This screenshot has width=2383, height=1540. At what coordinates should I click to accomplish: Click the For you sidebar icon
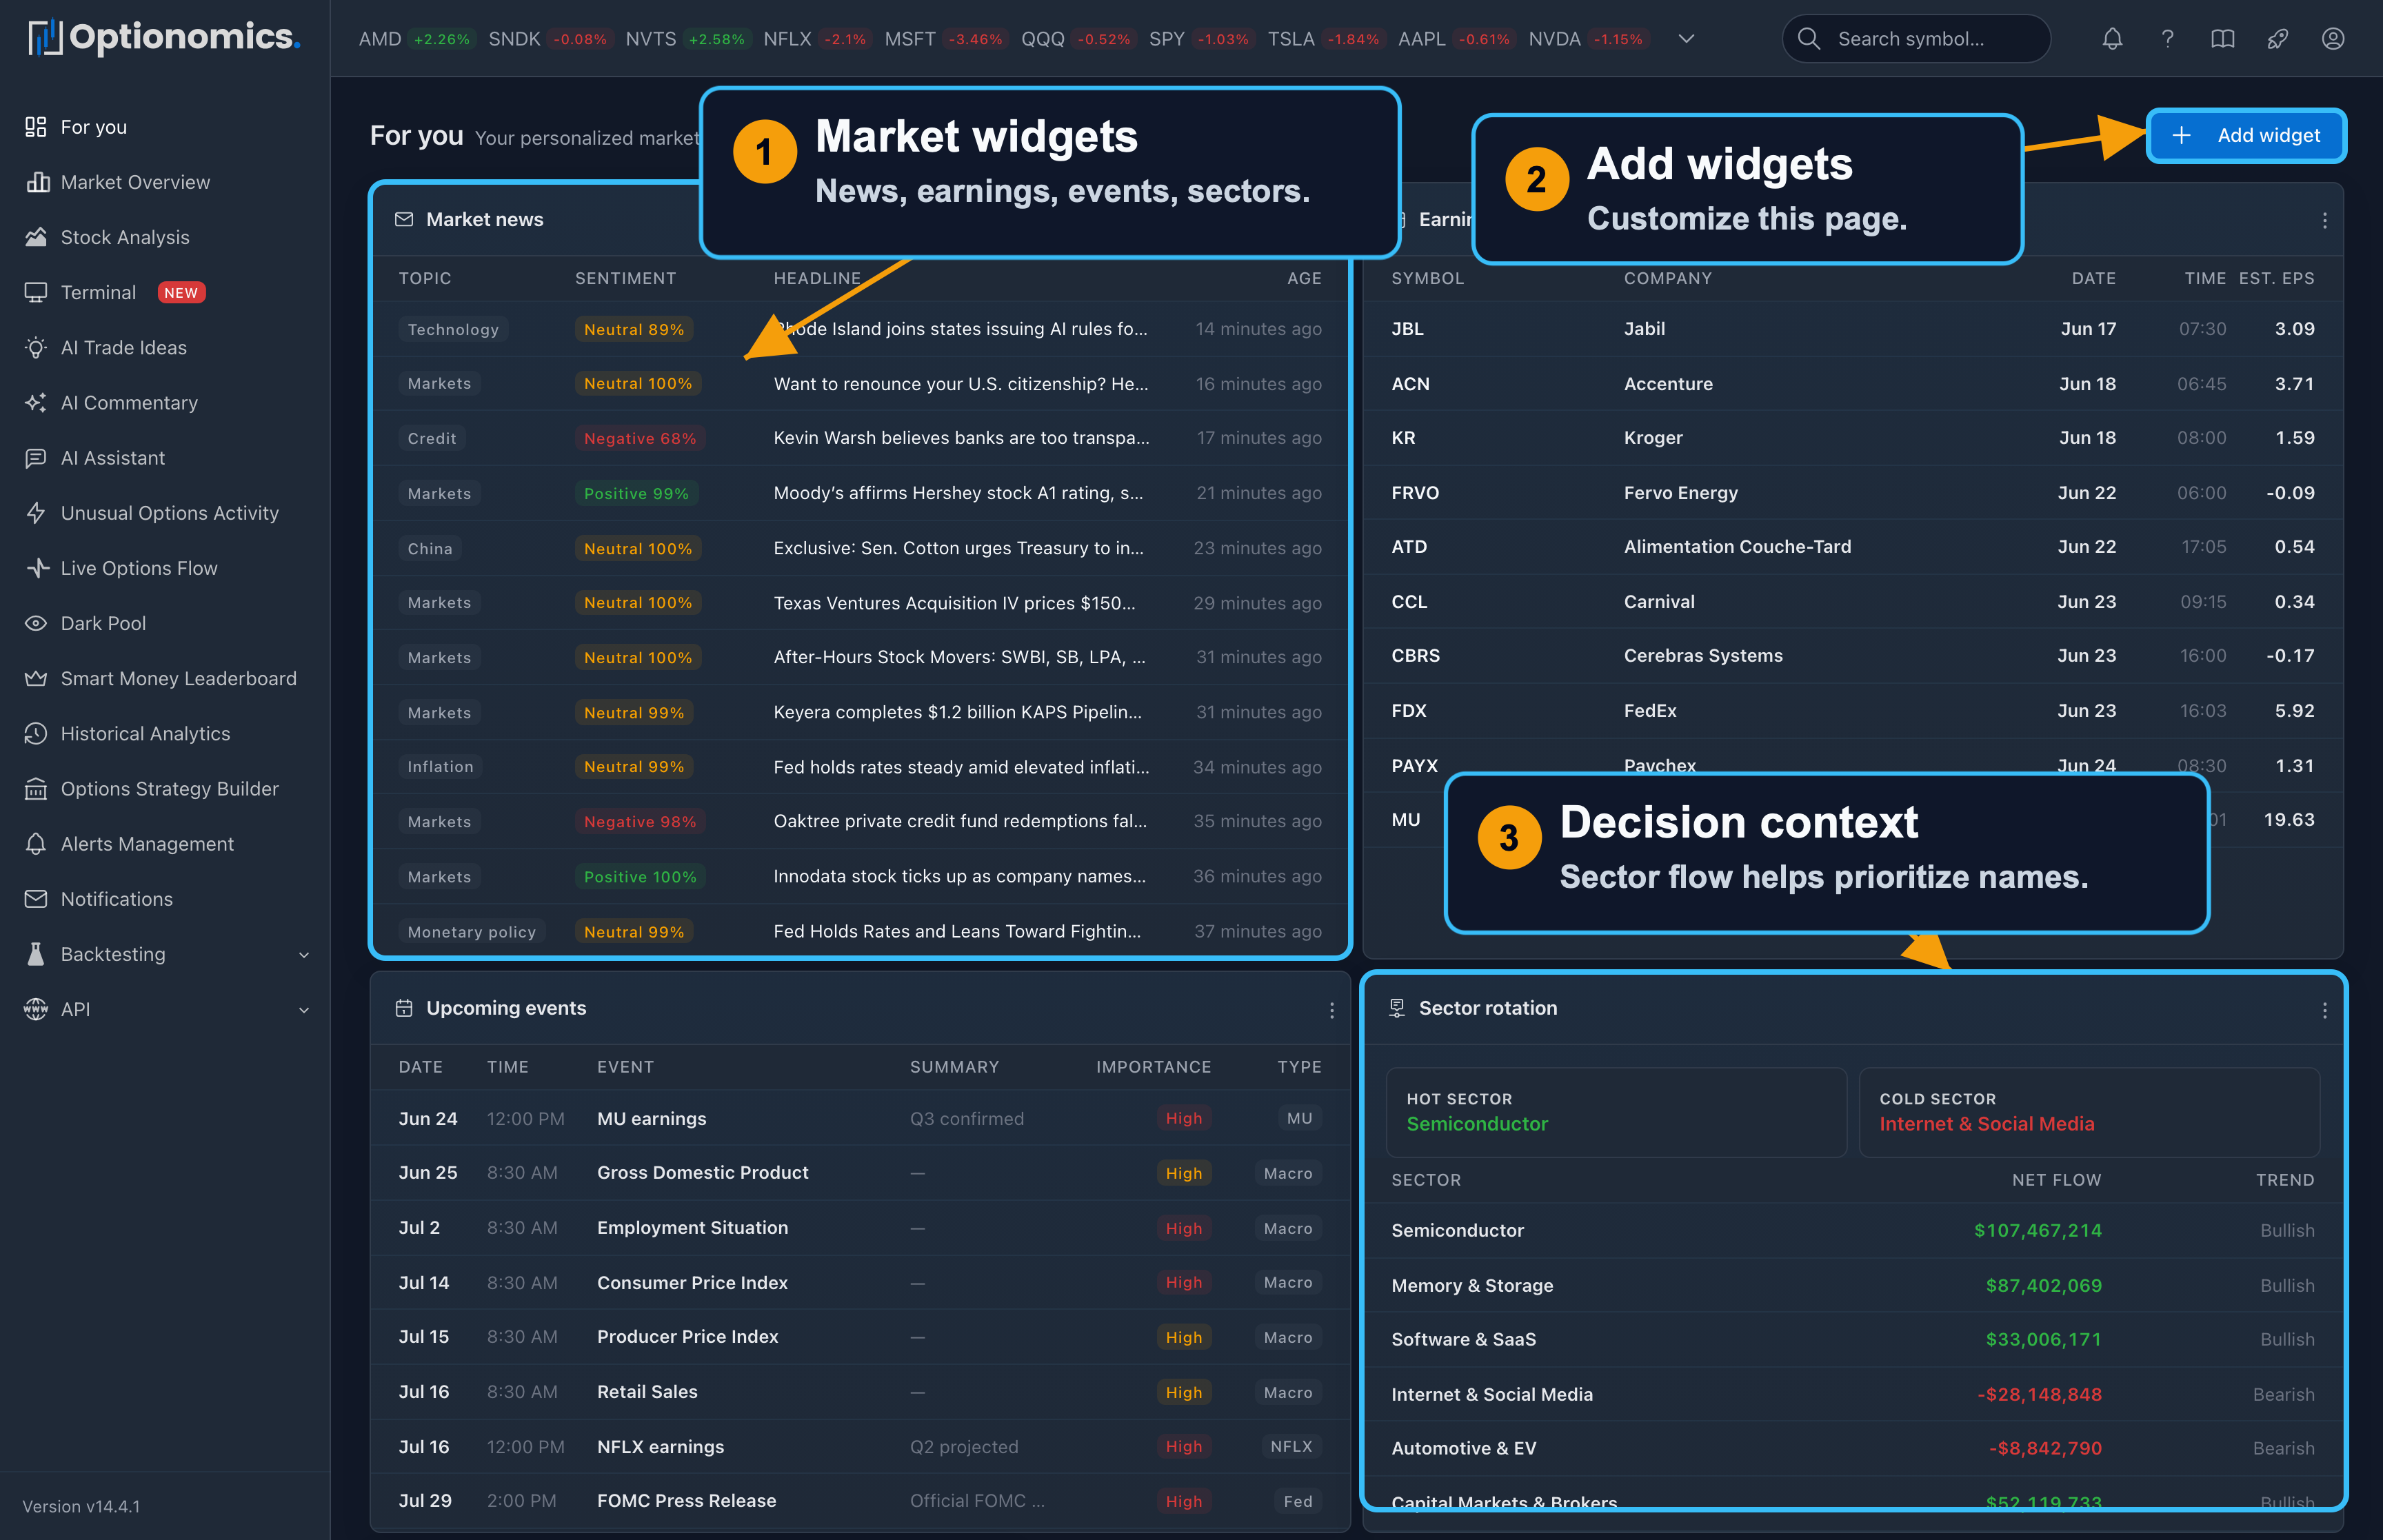(36, 127)
